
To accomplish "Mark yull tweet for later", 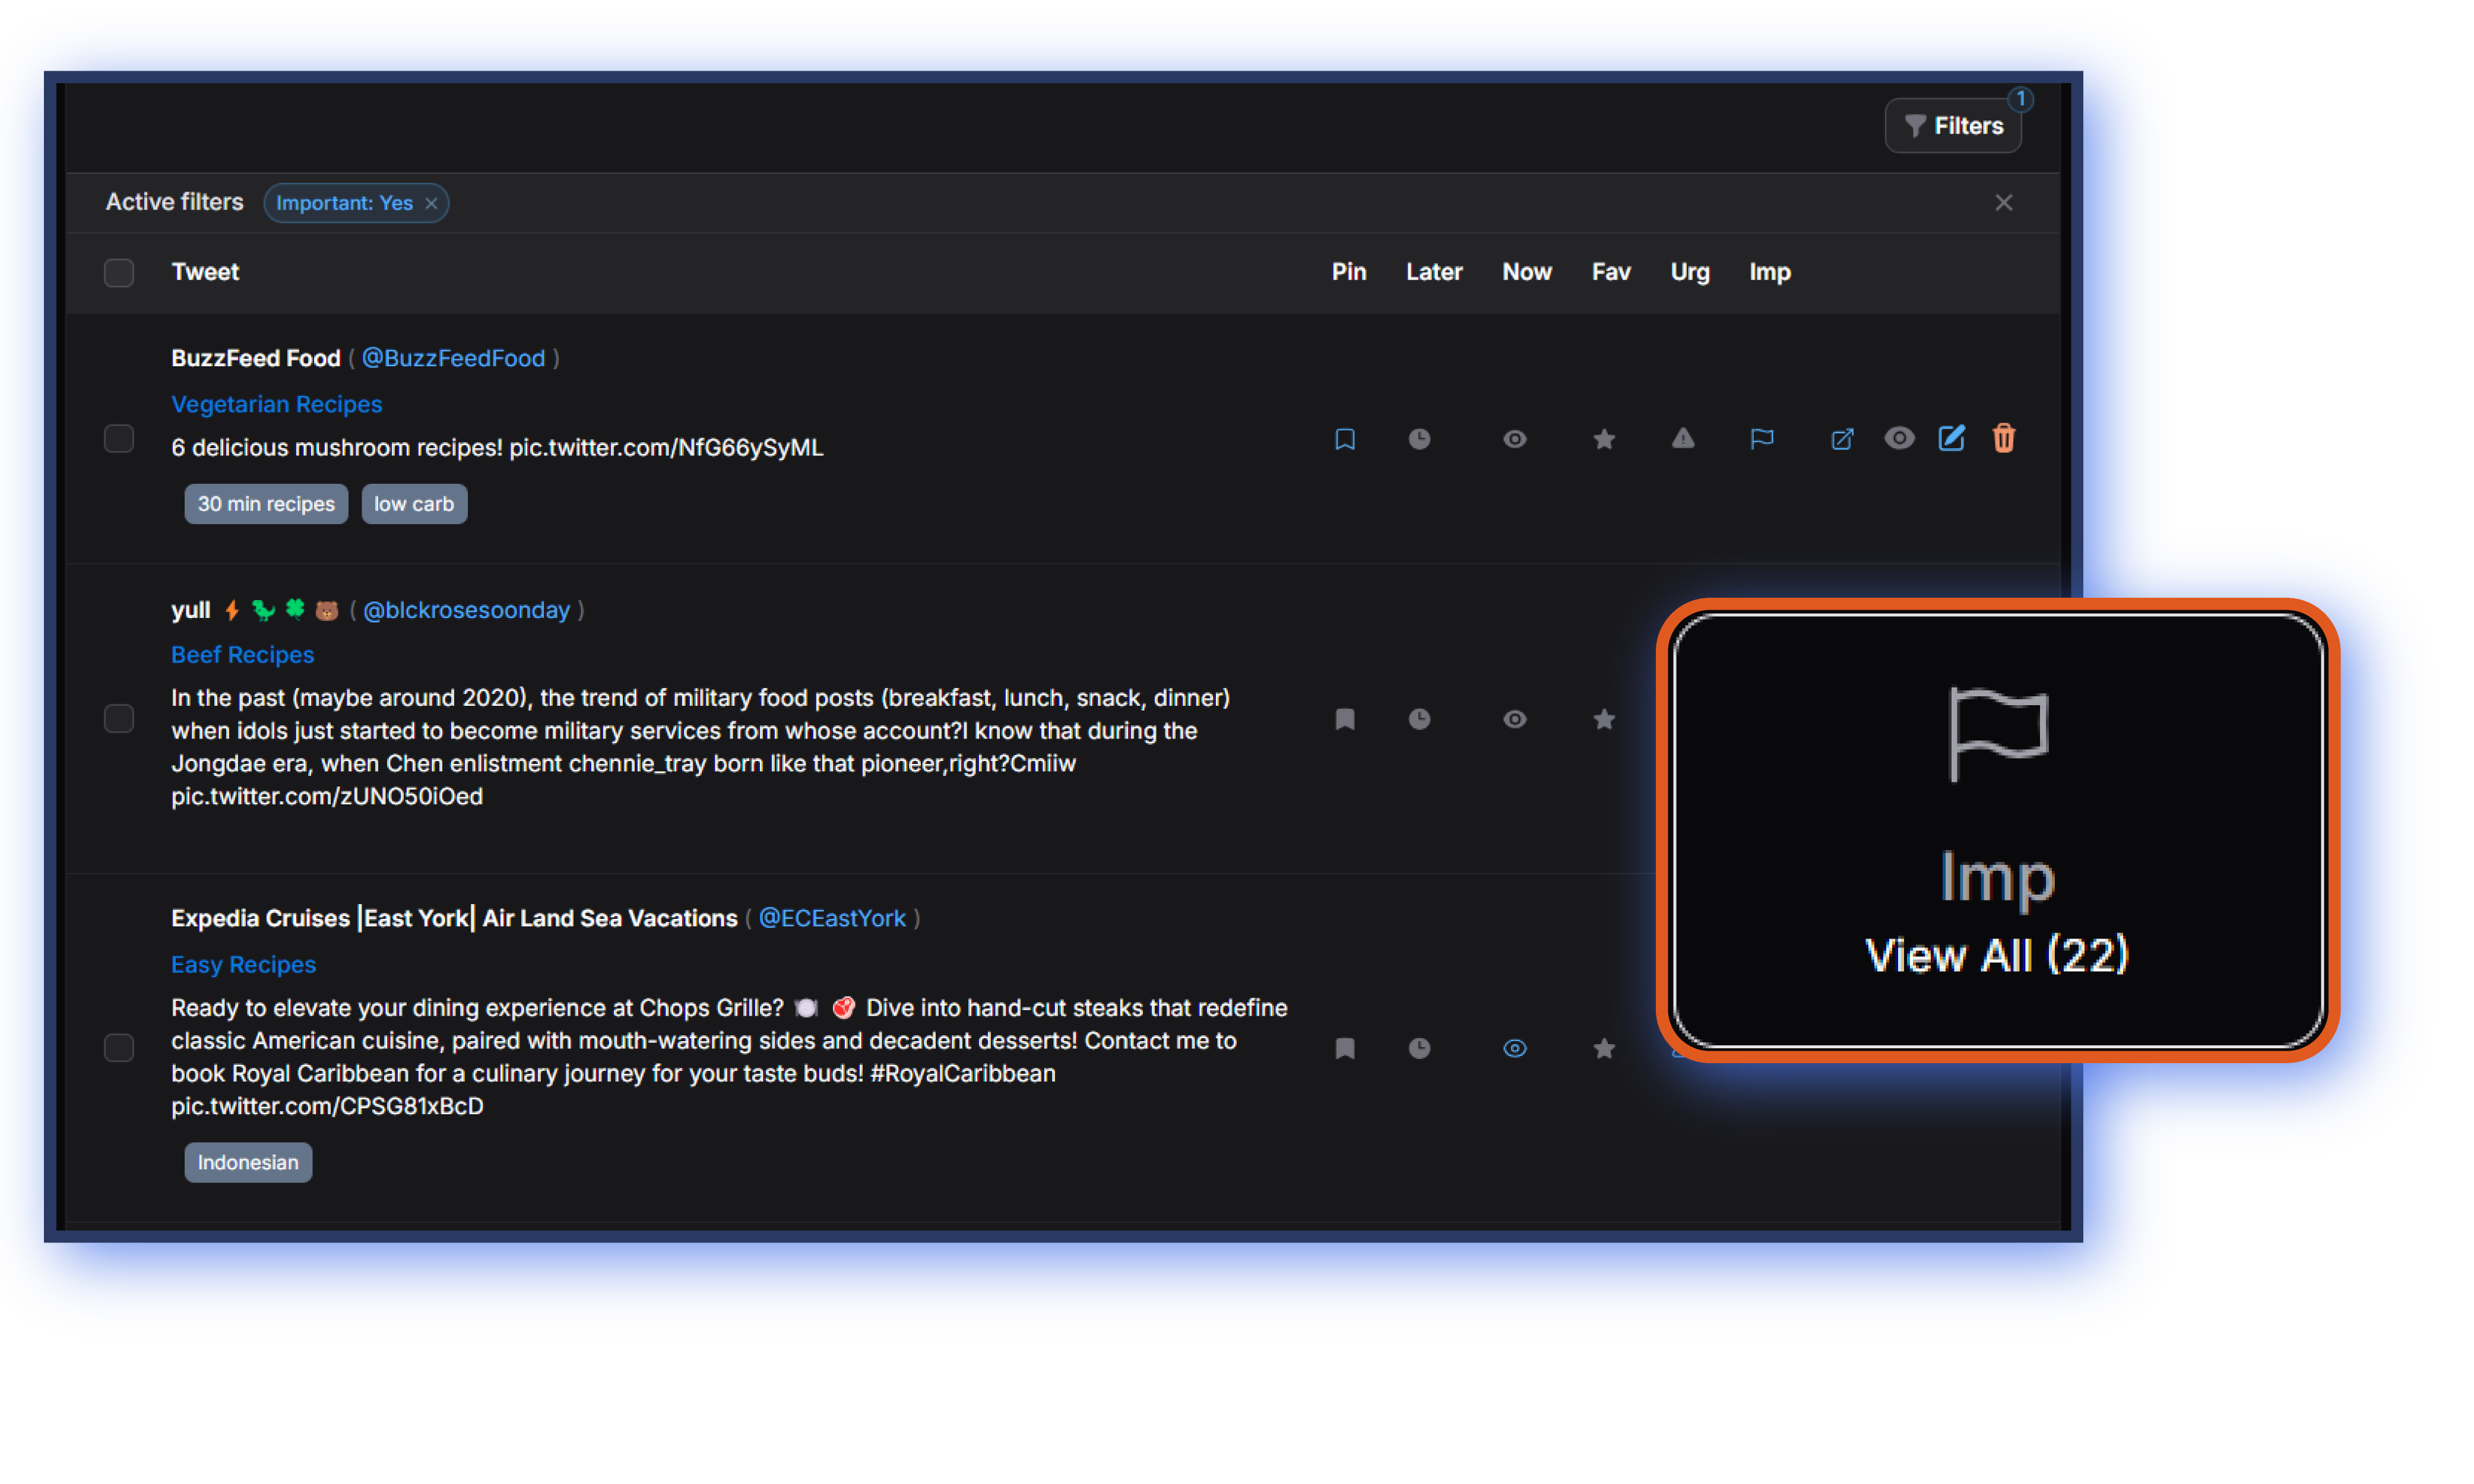I will (1419, 719).
